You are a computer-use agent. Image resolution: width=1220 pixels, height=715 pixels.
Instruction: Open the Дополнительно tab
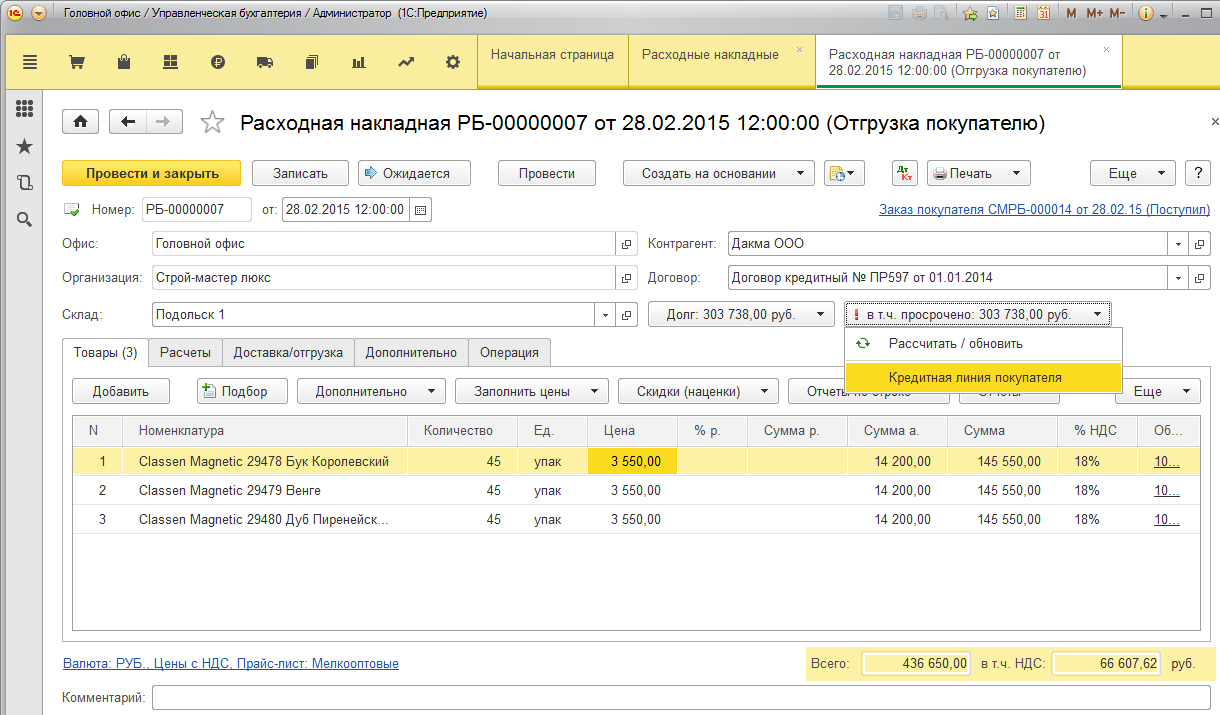tap(411, 353)
